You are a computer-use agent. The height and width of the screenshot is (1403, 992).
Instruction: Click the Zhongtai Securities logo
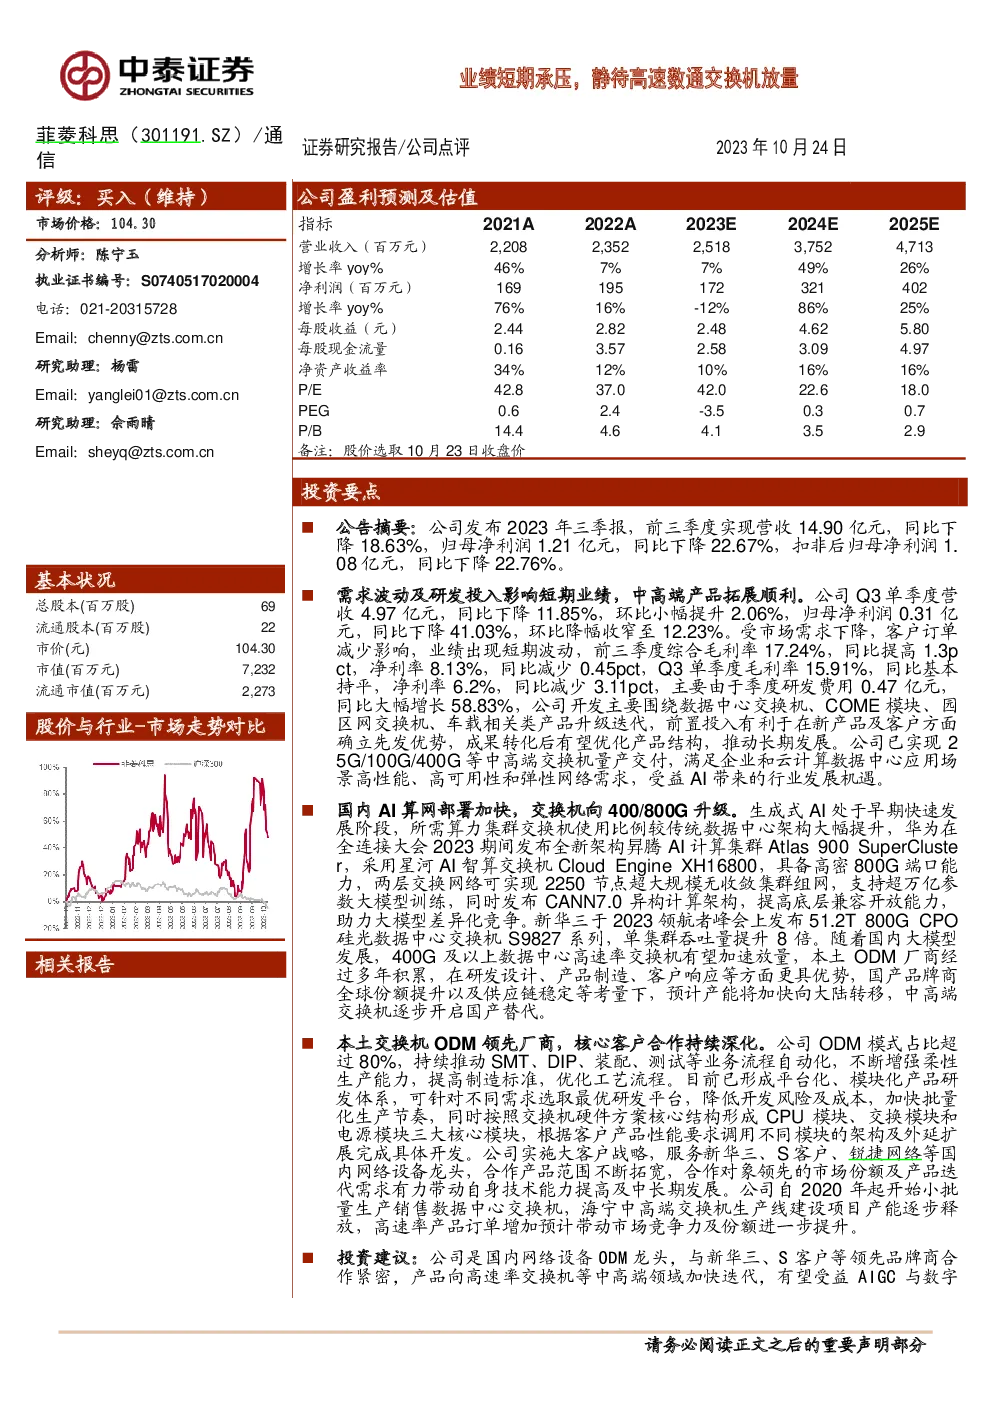tap(157, 75)
